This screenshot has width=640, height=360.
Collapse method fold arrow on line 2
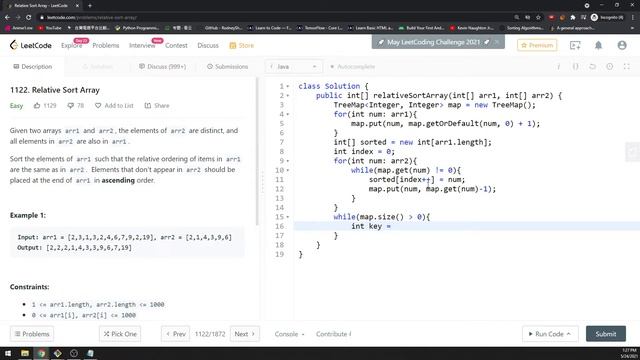tap(288, 96)
